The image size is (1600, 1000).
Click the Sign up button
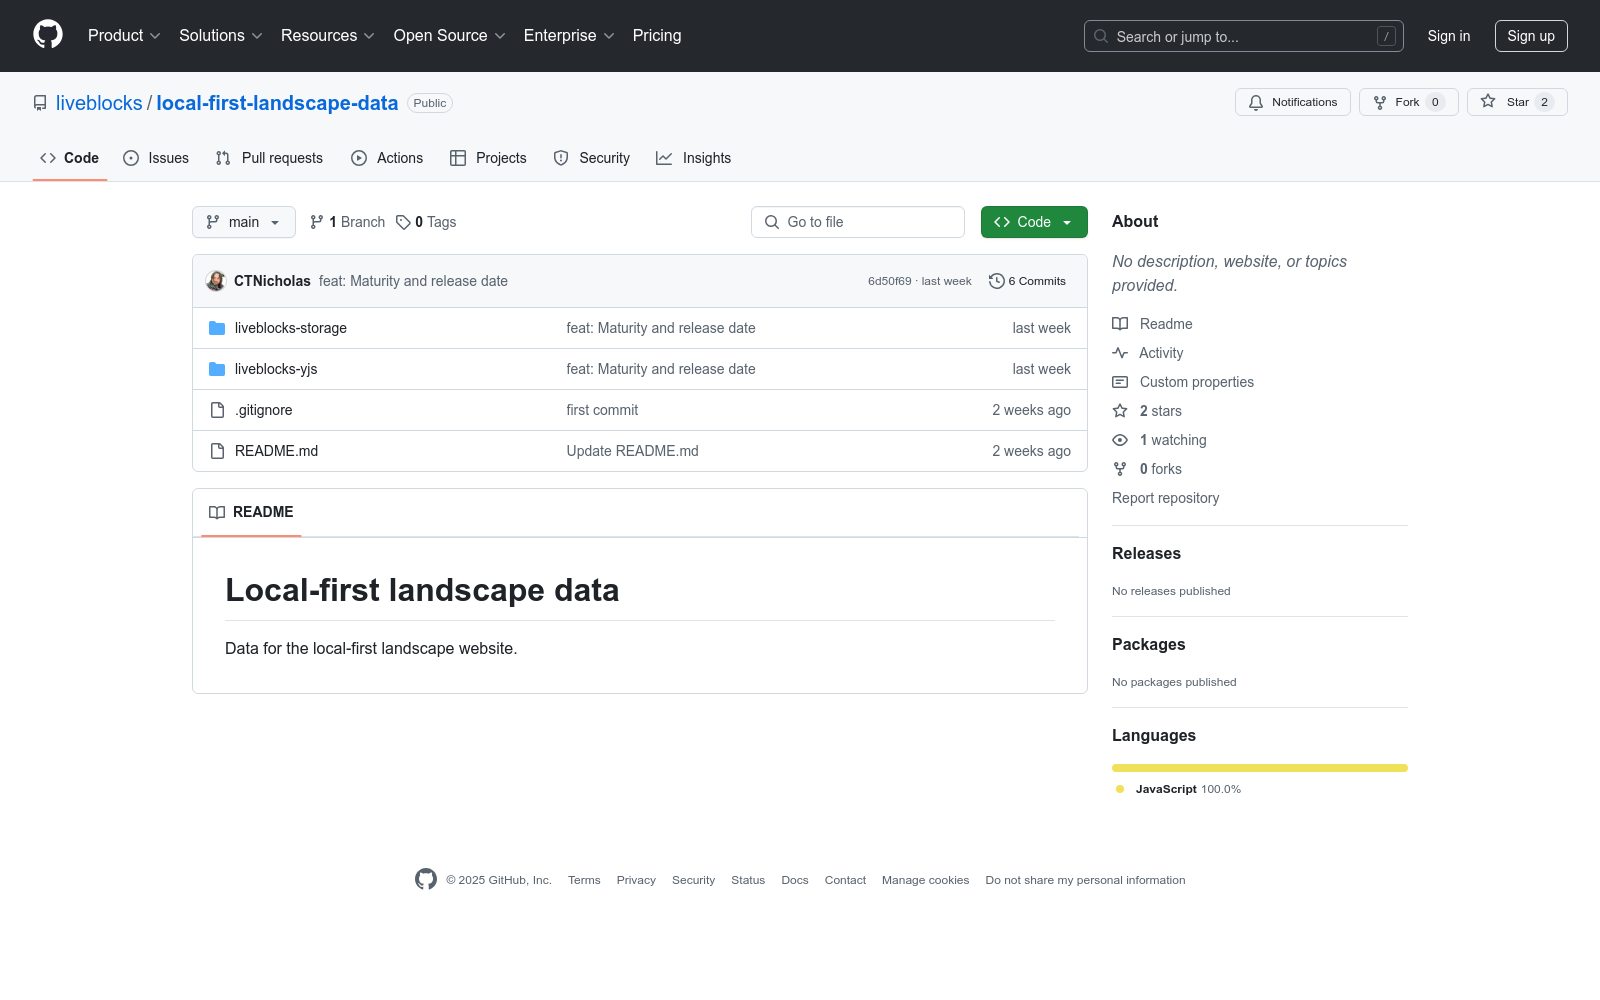[x=1531, y=36]
